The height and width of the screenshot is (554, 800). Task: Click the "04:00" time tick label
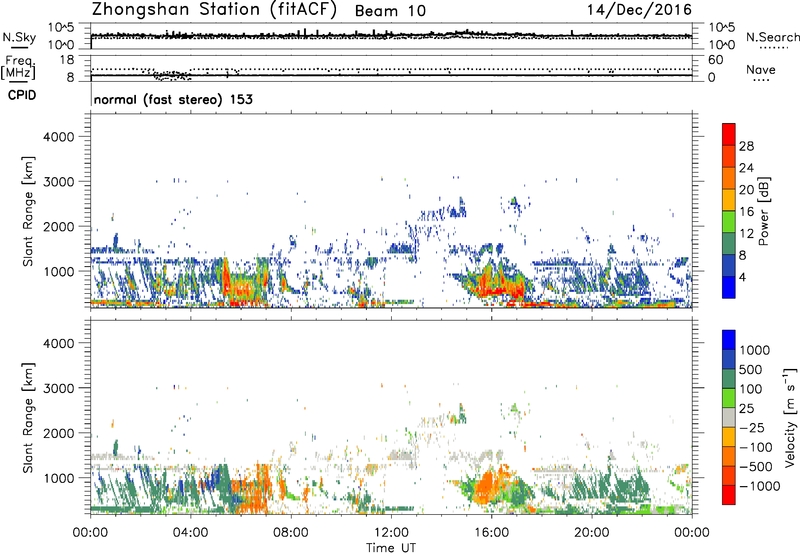tap(190, 533)
